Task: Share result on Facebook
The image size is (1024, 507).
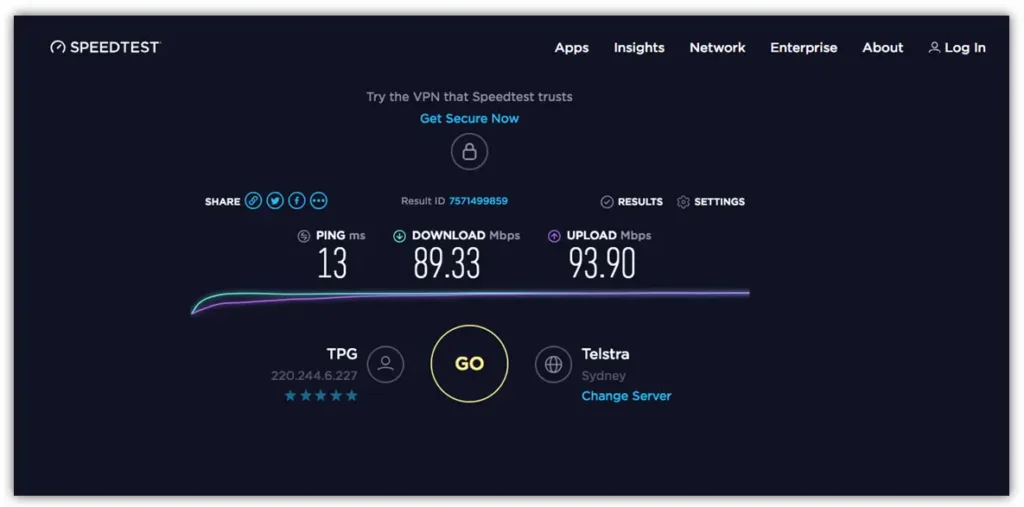Action: [297, 201]
